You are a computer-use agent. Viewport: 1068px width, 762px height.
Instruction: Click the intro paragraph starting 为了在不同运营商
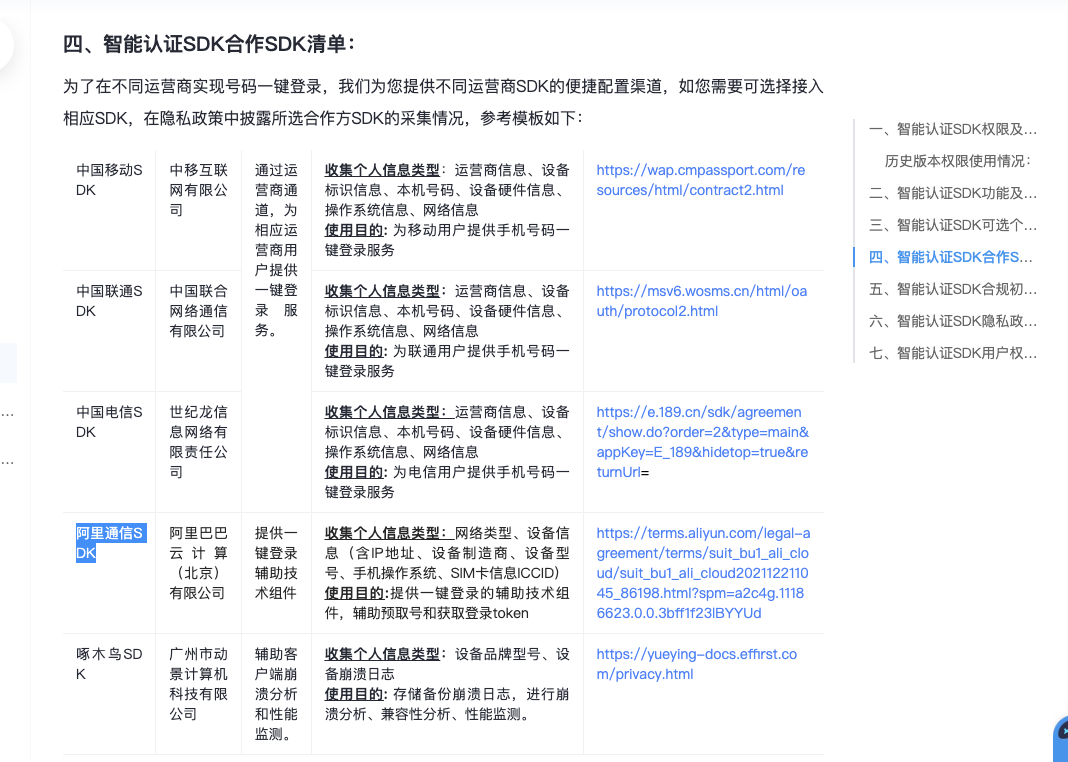point(443,102)
